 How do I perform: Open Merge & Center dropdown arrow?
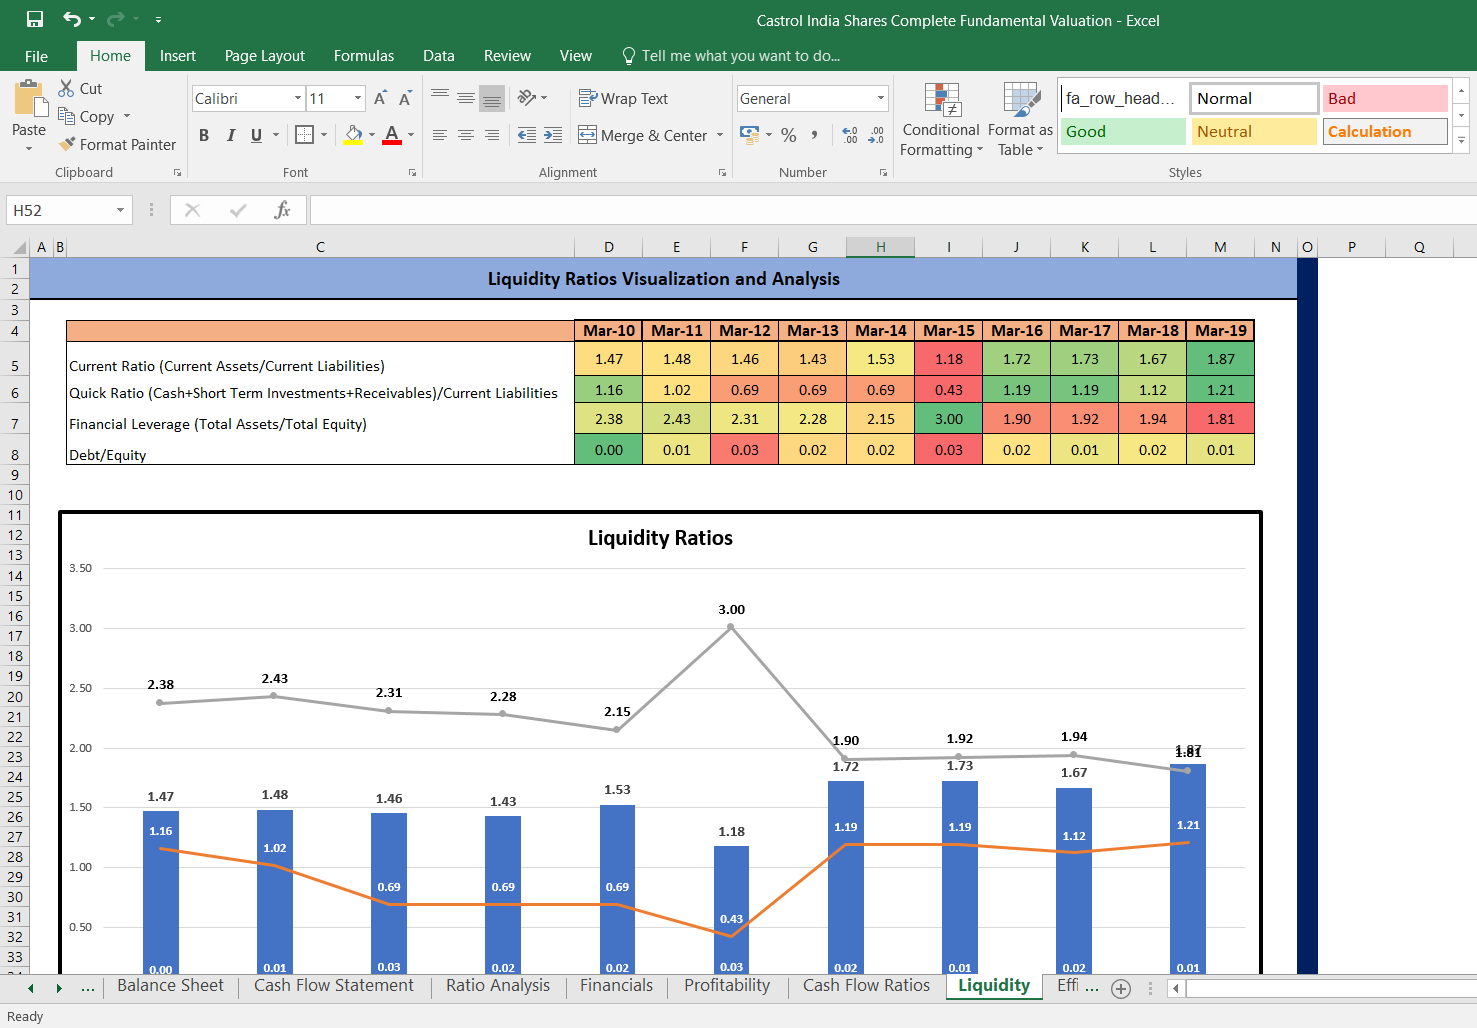720,135
